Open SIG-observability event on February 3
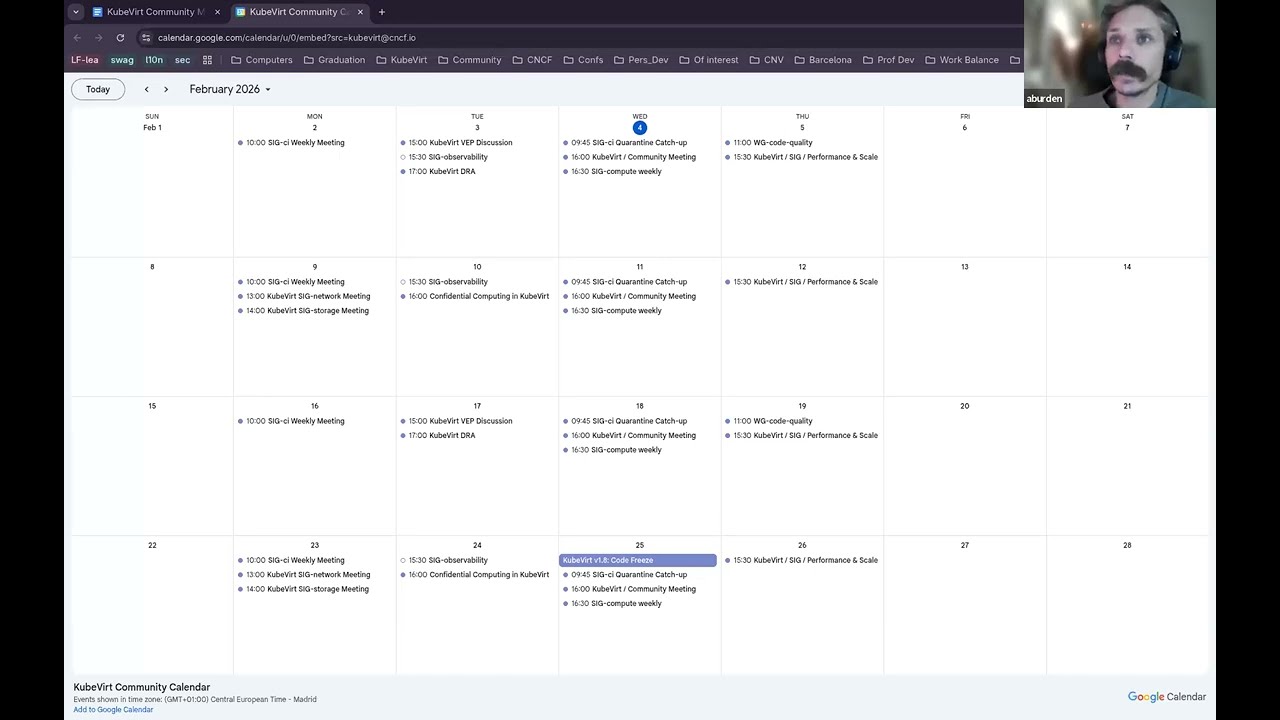Screen dimensions: 1280x720 tap(444, 157)
